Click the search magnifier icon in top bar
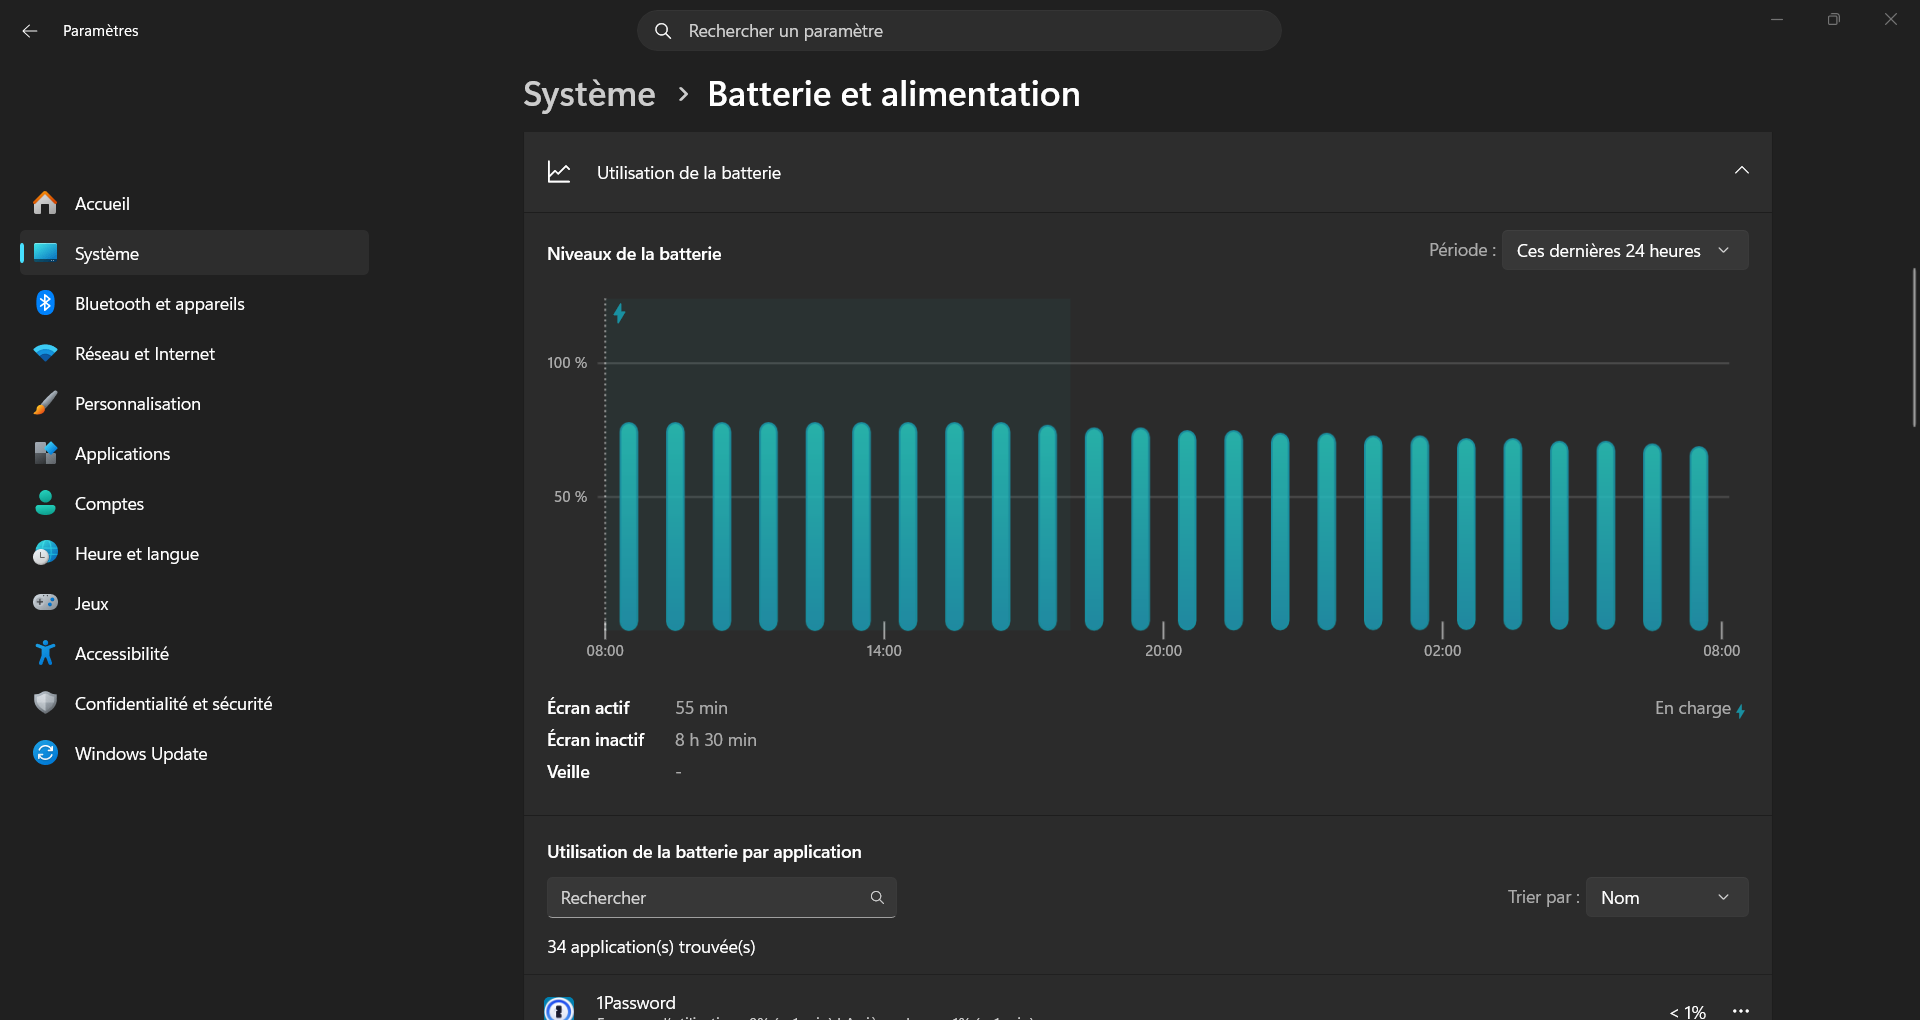 663,31
